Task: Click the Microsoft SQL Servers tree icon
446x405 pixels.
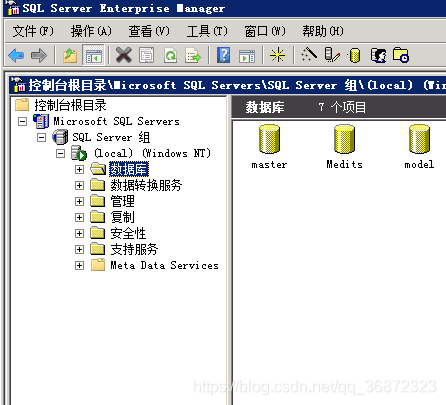Action: tap(41, 121)
